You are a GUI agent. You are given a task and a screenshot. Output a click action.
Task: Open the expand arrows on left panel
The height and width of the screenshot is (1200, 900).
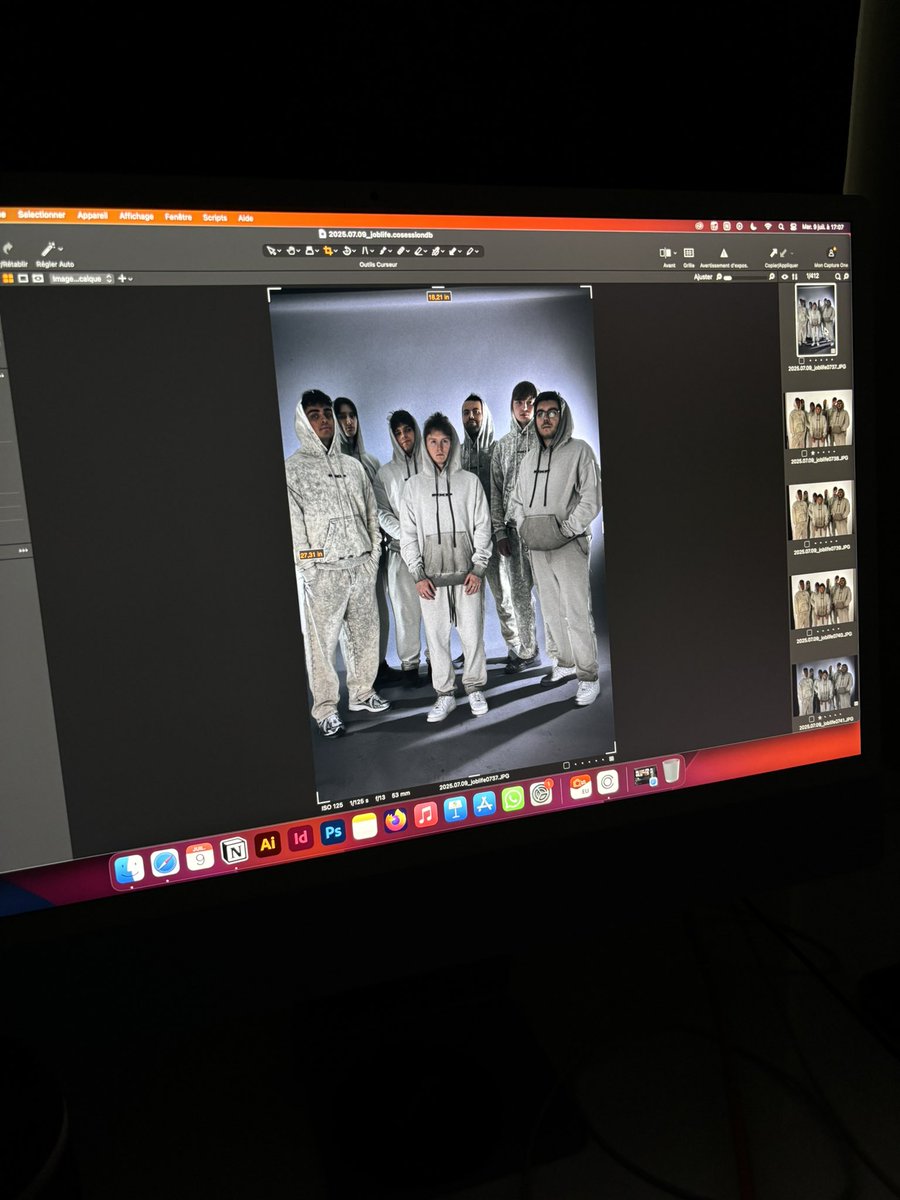24,550
